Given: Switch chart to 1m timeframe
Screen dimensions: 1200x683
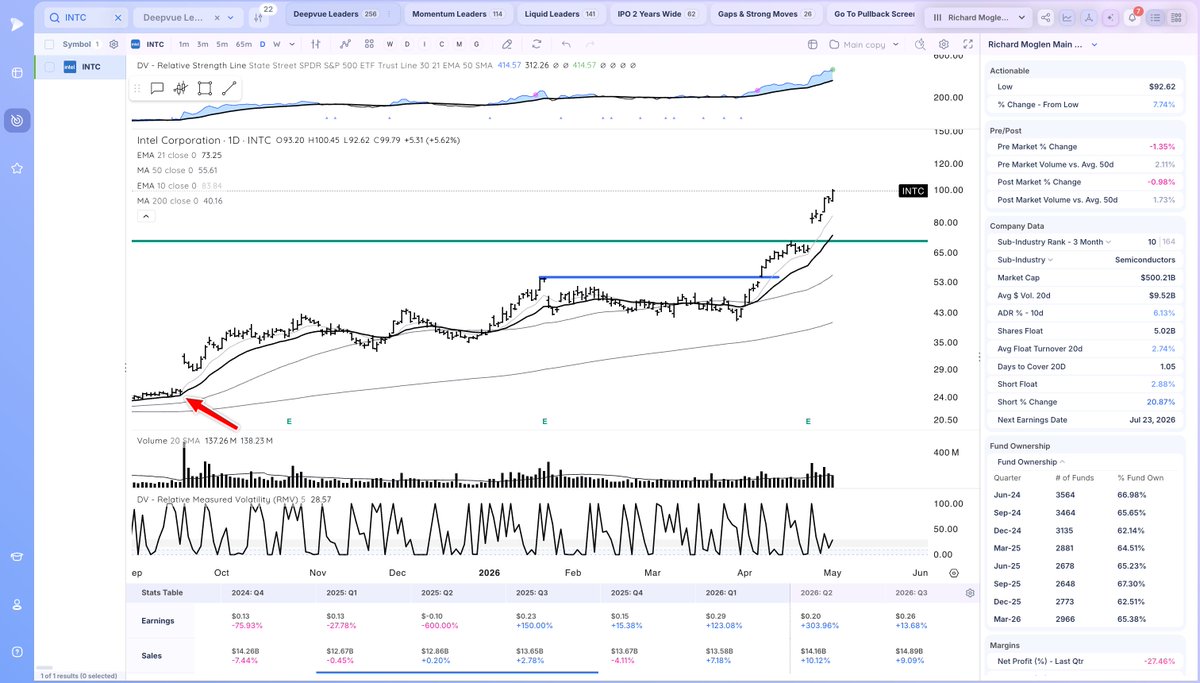Looking at the screenshot, I should pos(184,45).
